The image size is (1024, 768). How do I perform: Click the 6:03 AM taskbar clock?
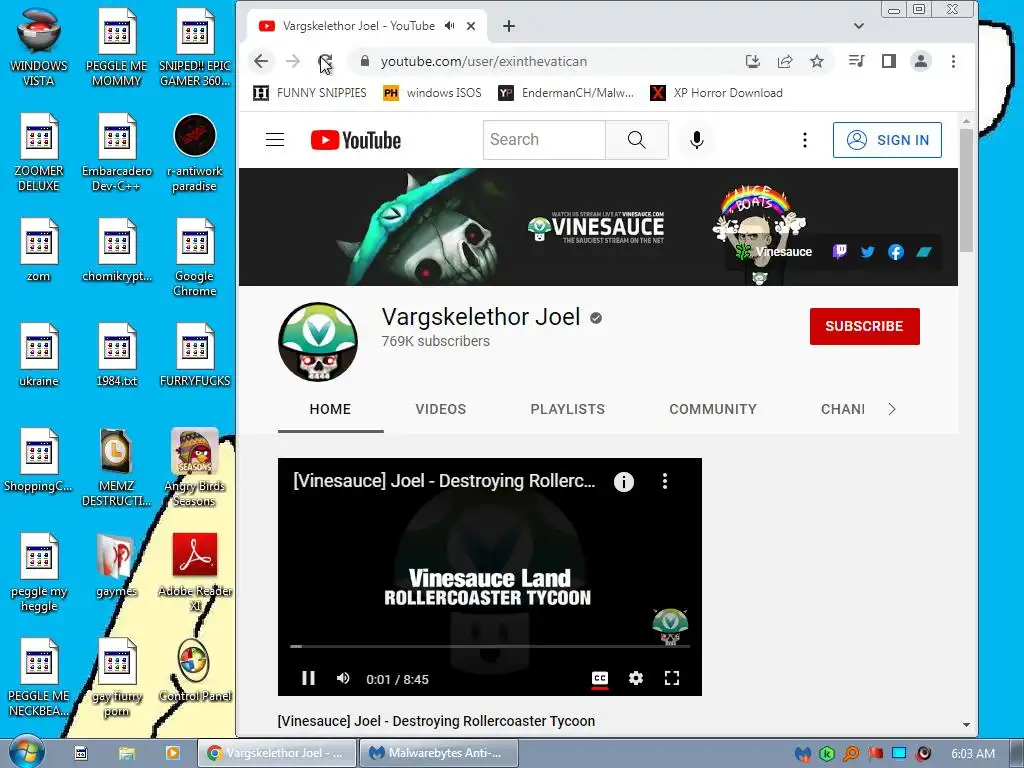[973, 753]
